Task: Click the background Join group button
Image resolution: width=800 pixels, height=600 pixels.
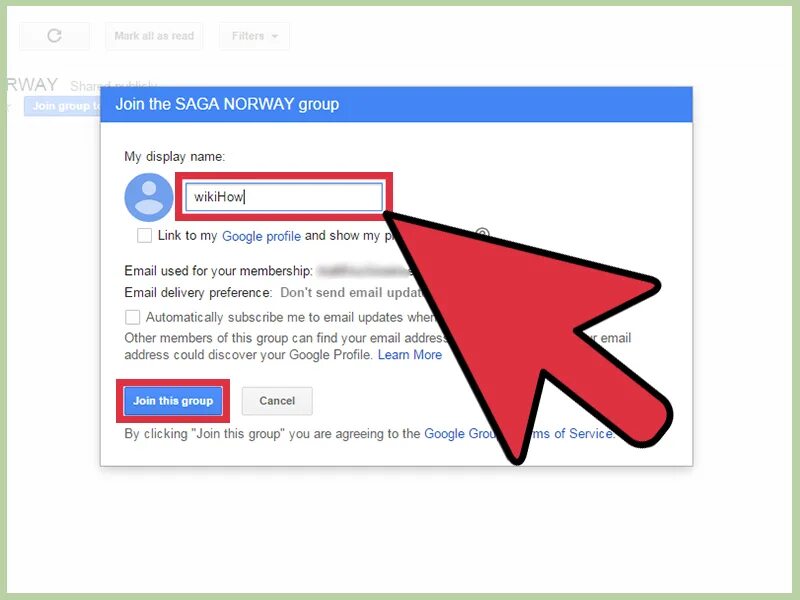Action: 63,106
